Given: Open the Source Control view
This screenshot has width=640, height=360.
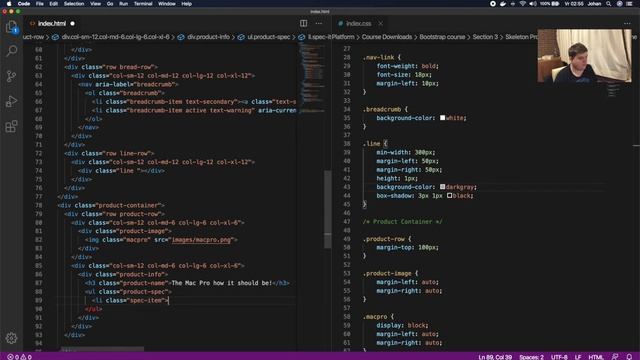Looking at the screenshot, I should [x=11, y=76].
